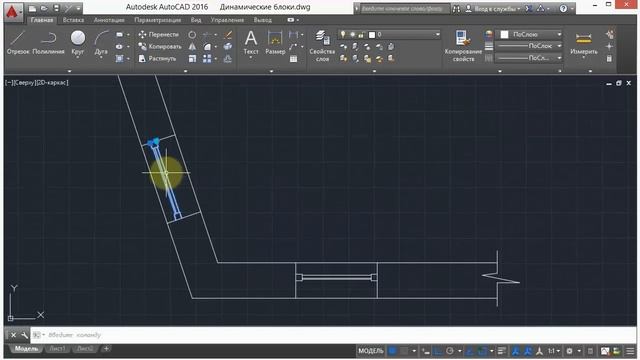Click the layer 0 white color swatch

[372, 35]
